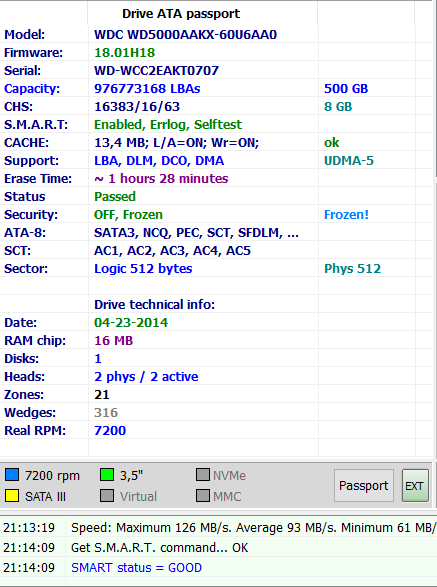Select Erase Time ~ 1 hours 28 minutes

click(161, 179)
